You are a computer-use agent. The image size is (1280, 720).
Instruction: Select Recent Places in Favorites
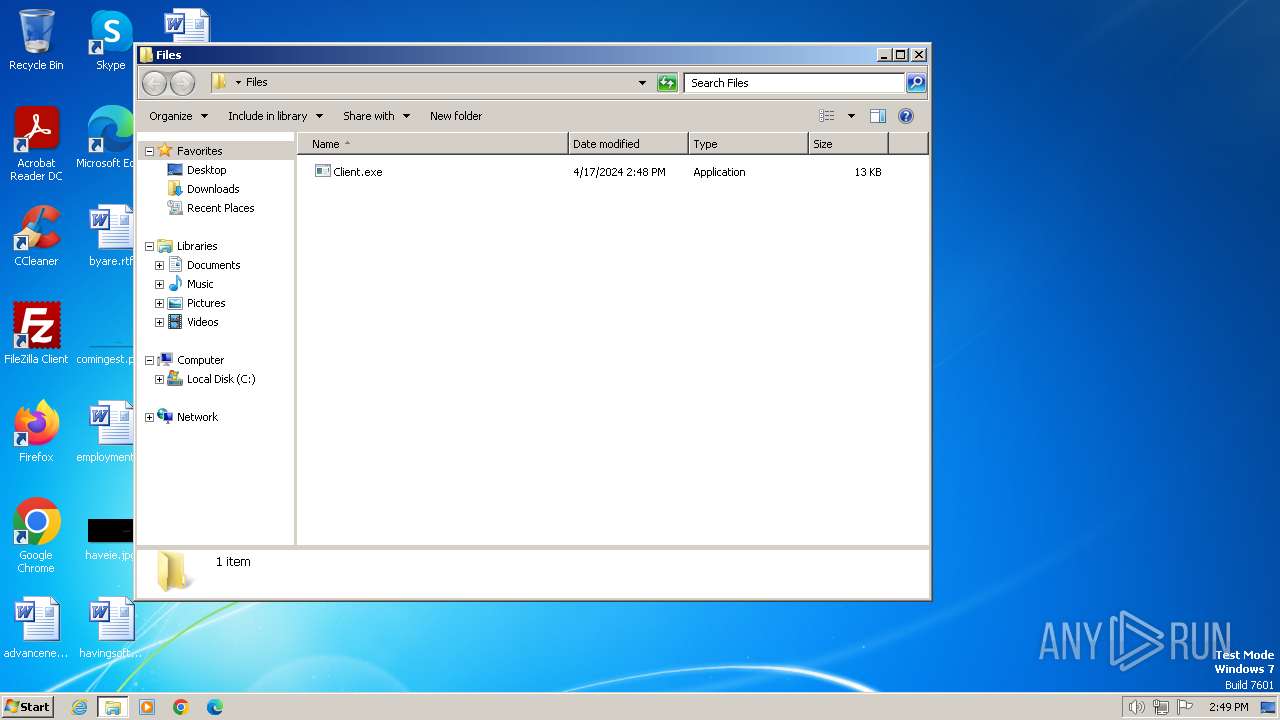[x=220, y=208]
